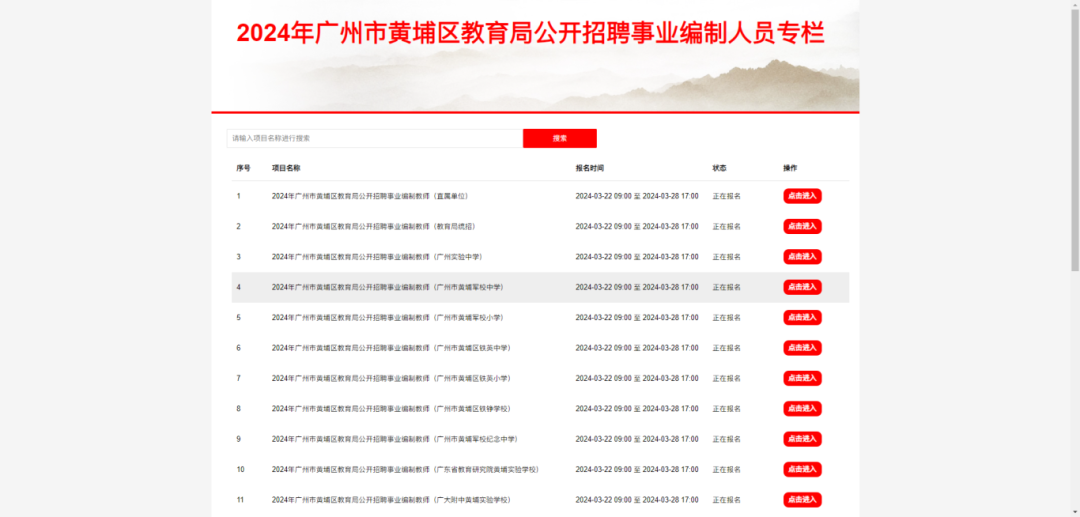This screenshot has width=1080, height=517.
Task: Click 点击进入 for 铁英中学 row 6
Action: [802, 348]
